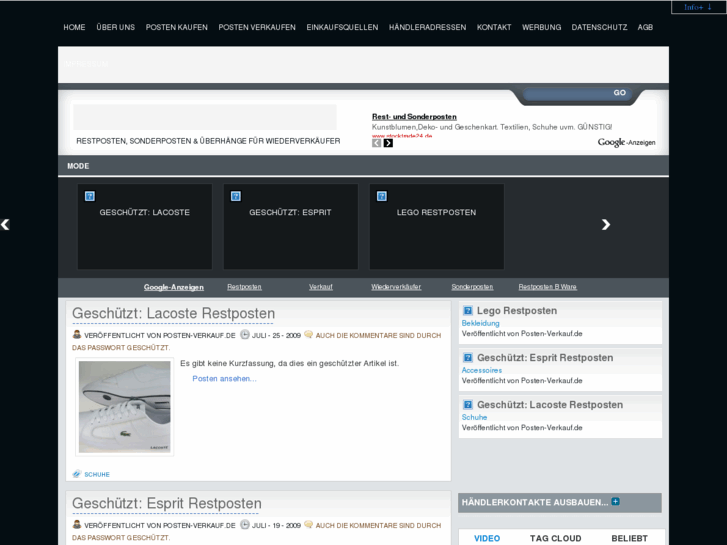Open the Bekleidung category link

tap(480, 323)
